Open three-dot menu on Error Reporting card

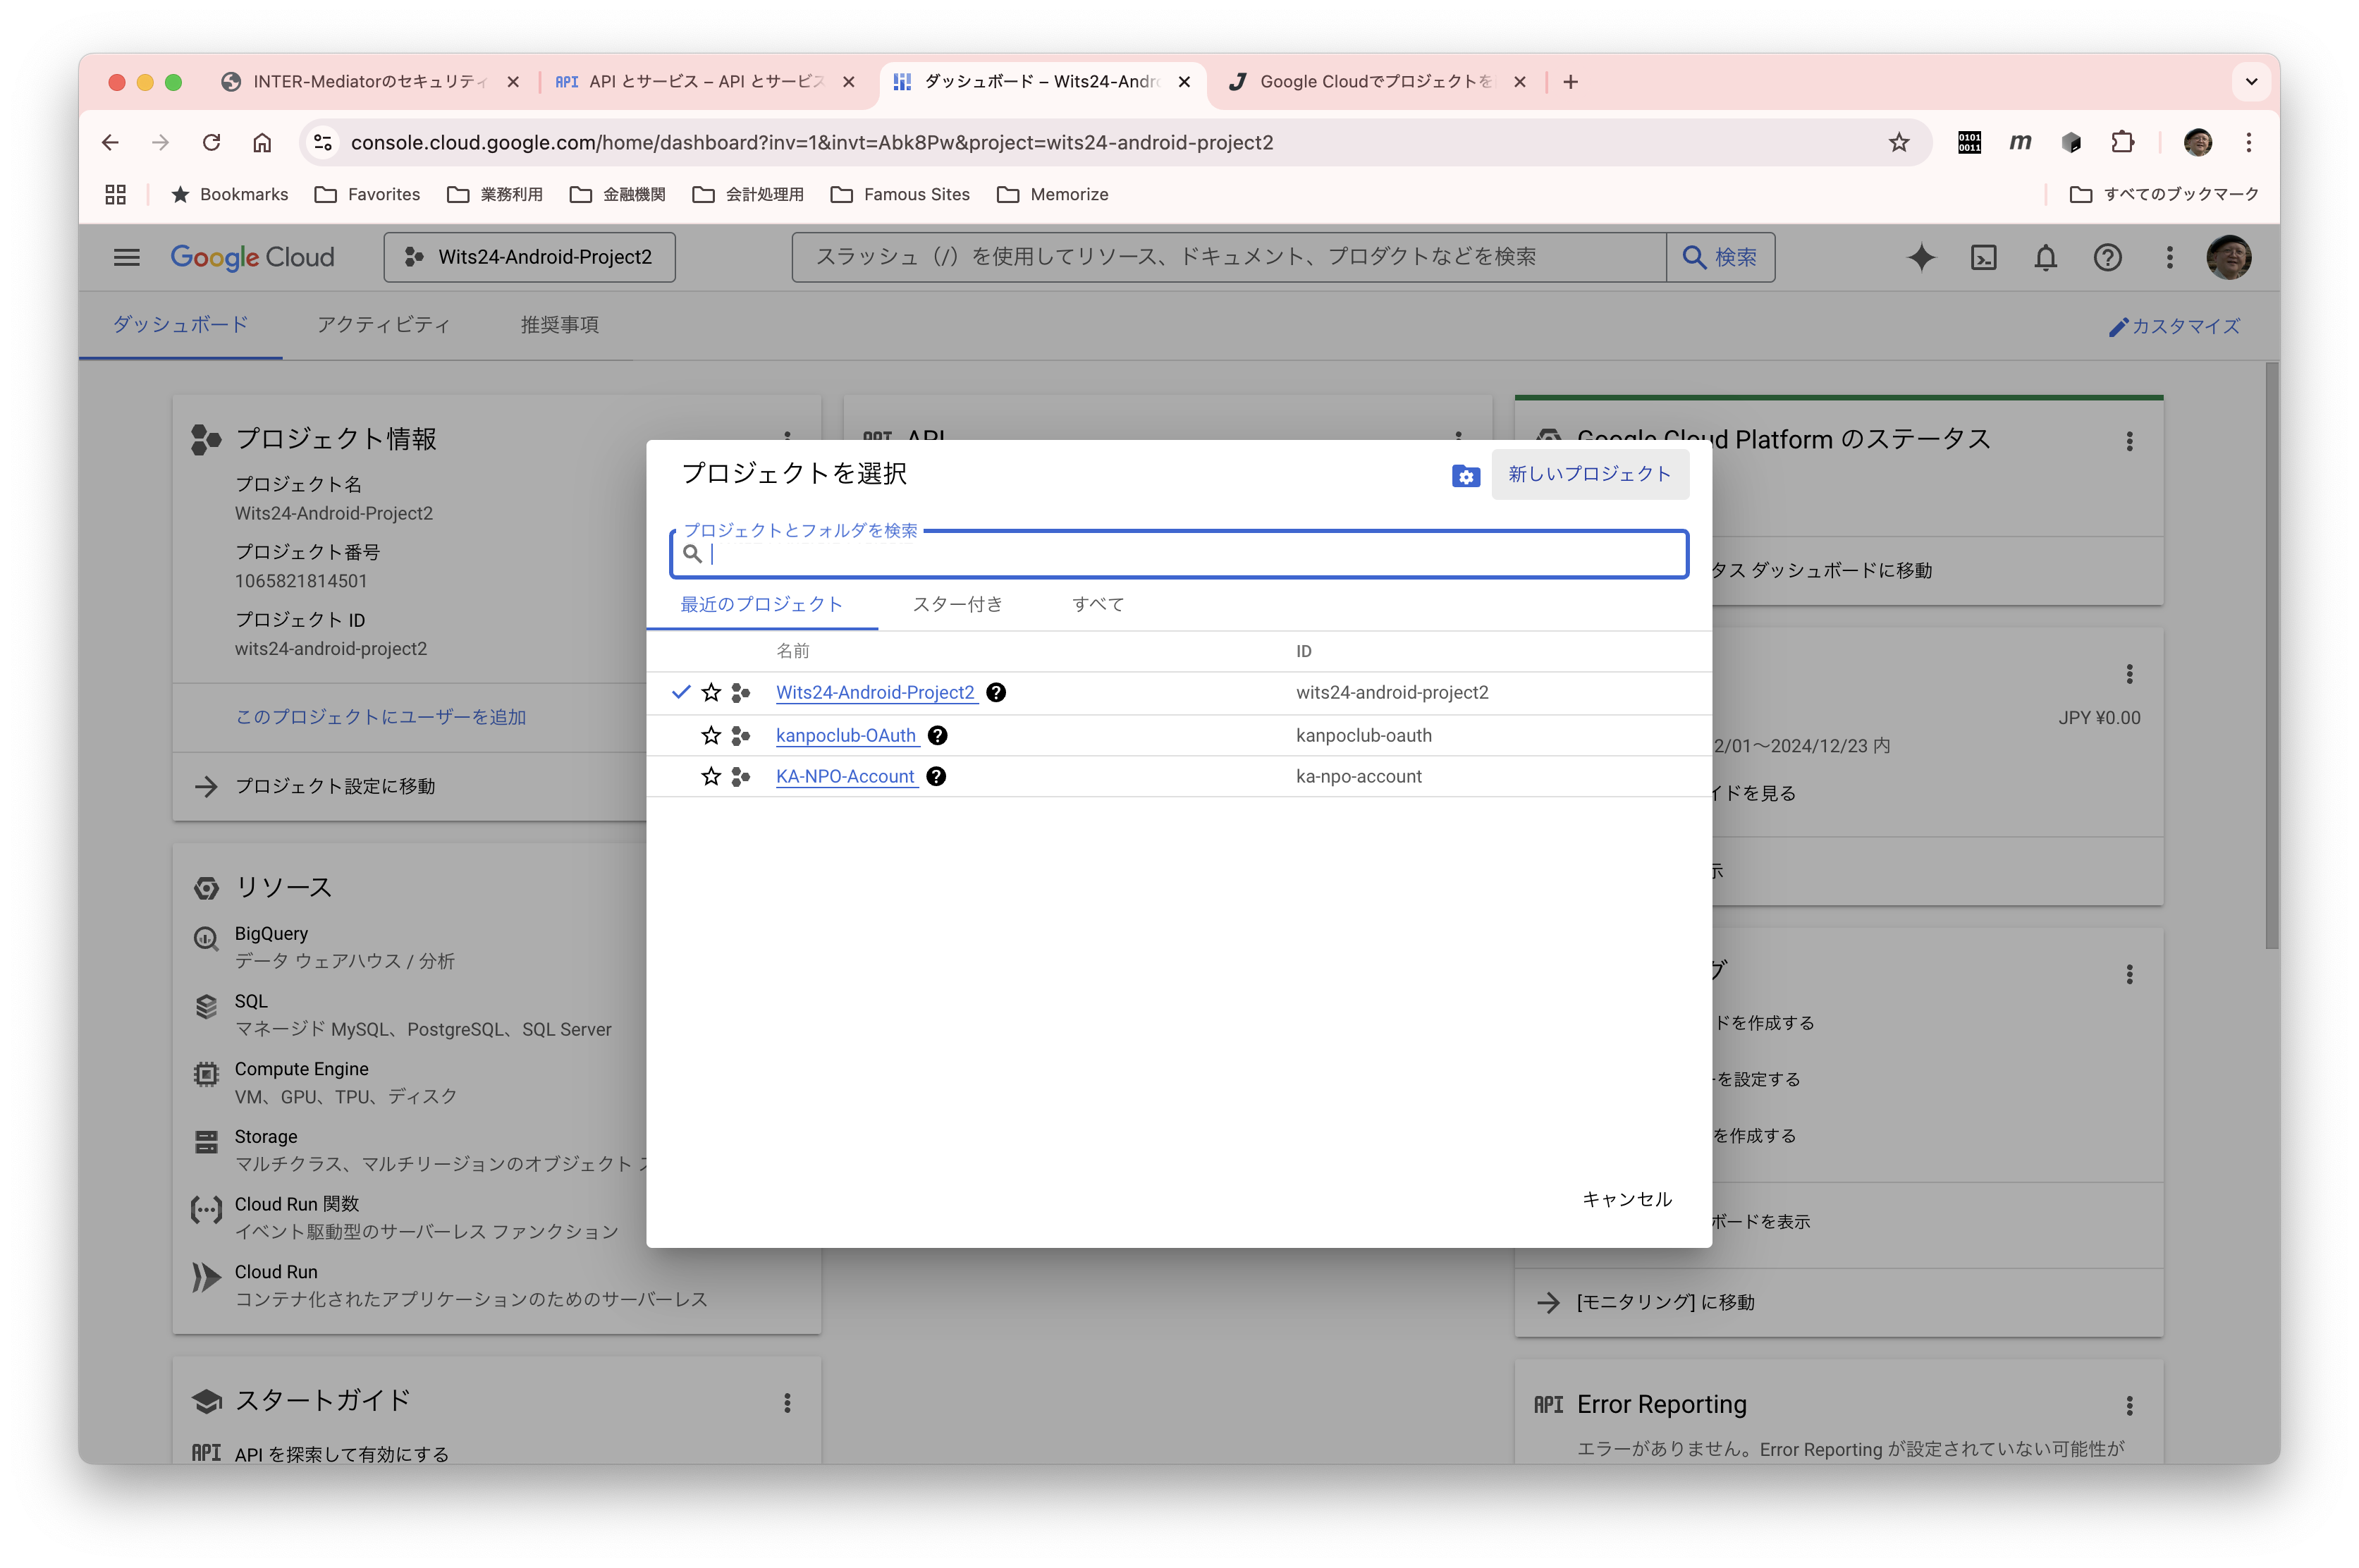click(x=2129, y=1405)
